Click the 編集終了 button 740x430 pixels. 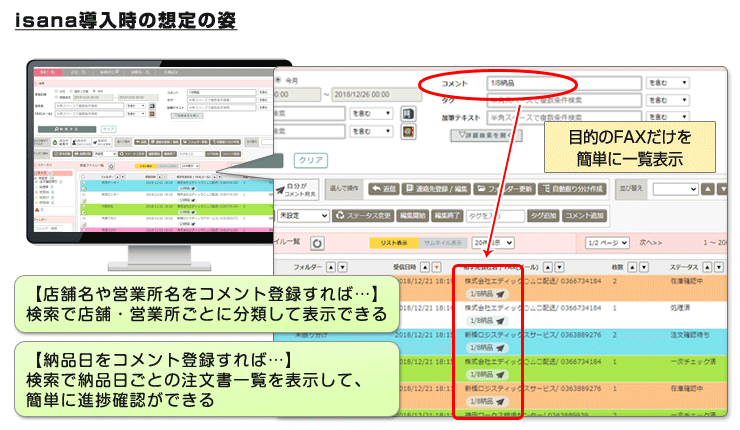(x=447, y=216)
